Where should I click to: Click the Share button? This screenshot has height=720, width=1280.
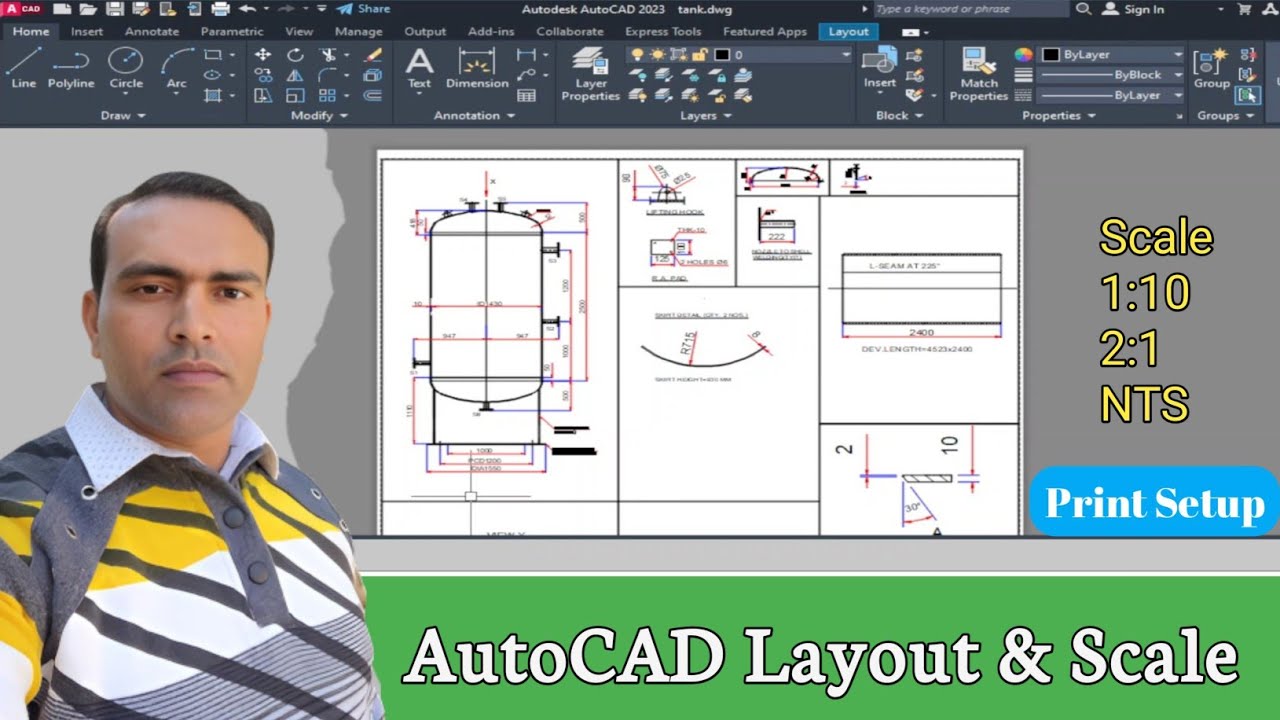pos(363,9)
